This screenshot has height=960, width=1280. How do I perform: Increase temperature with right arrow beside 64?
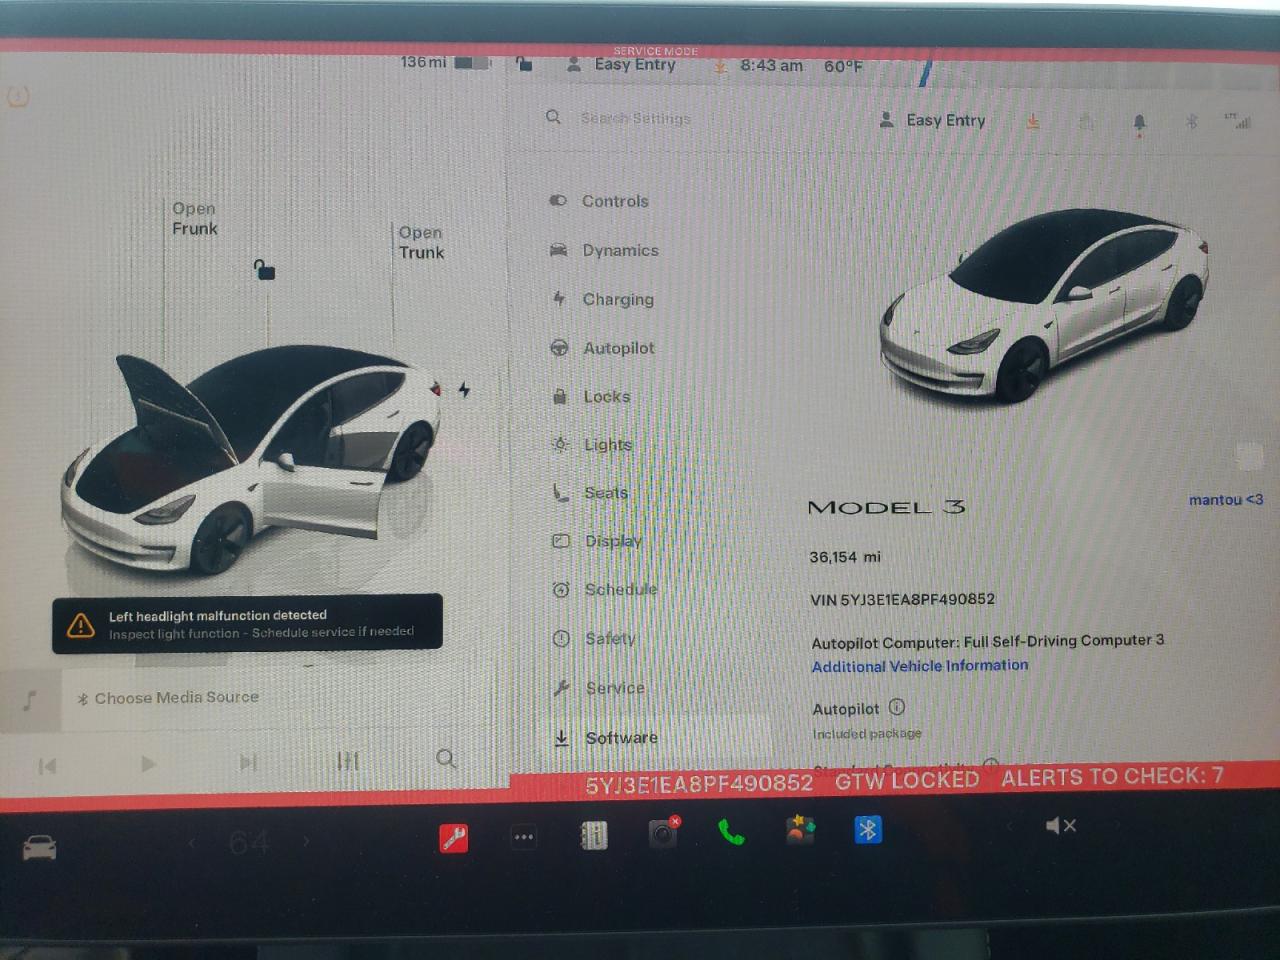coord(306,842)
